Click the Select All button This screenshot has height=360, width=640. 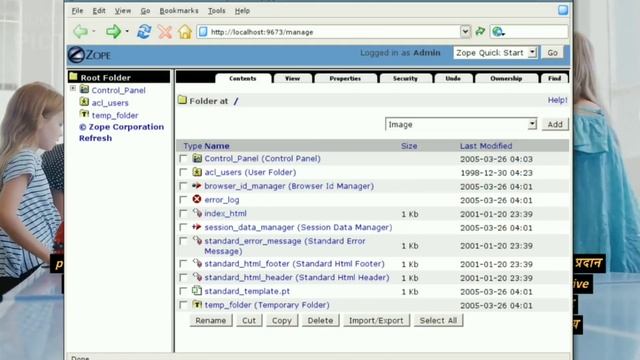coord(438,320)
